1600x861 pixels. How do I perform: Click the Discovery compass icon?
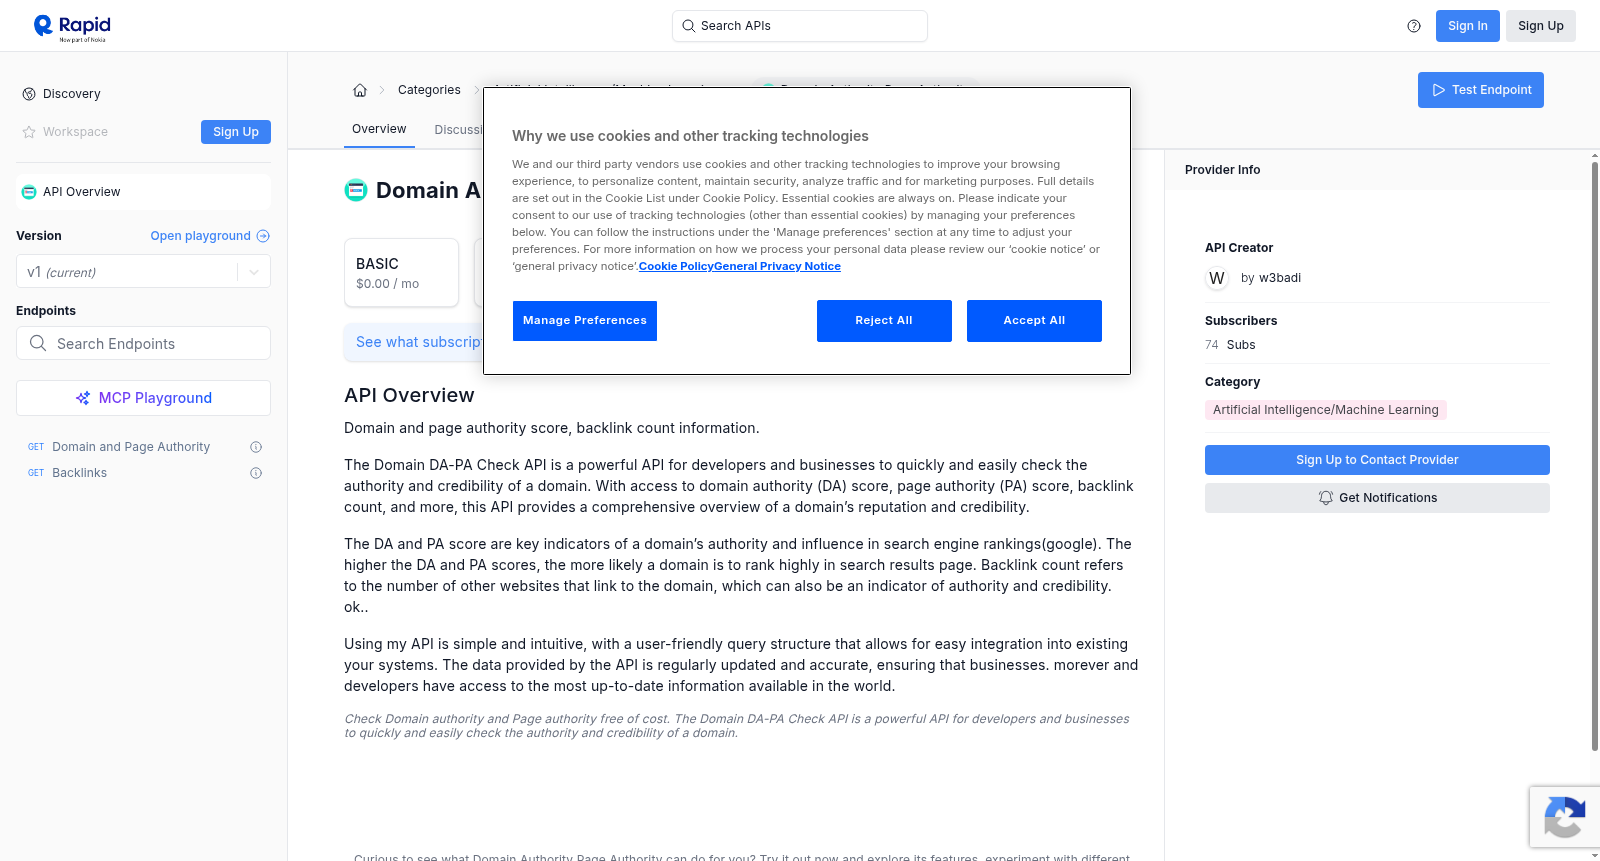pyautogui.click(x=29, y=94)
